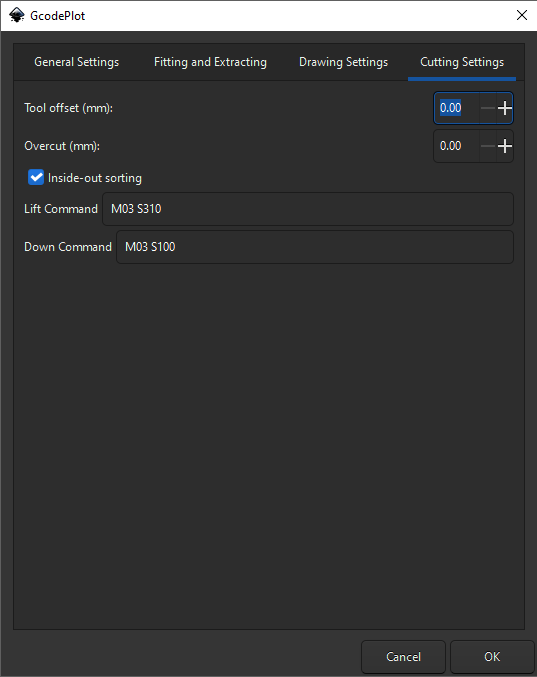537x677 pixels.
Task: Click the Overcut (mm) label
Action: [62, 146]
